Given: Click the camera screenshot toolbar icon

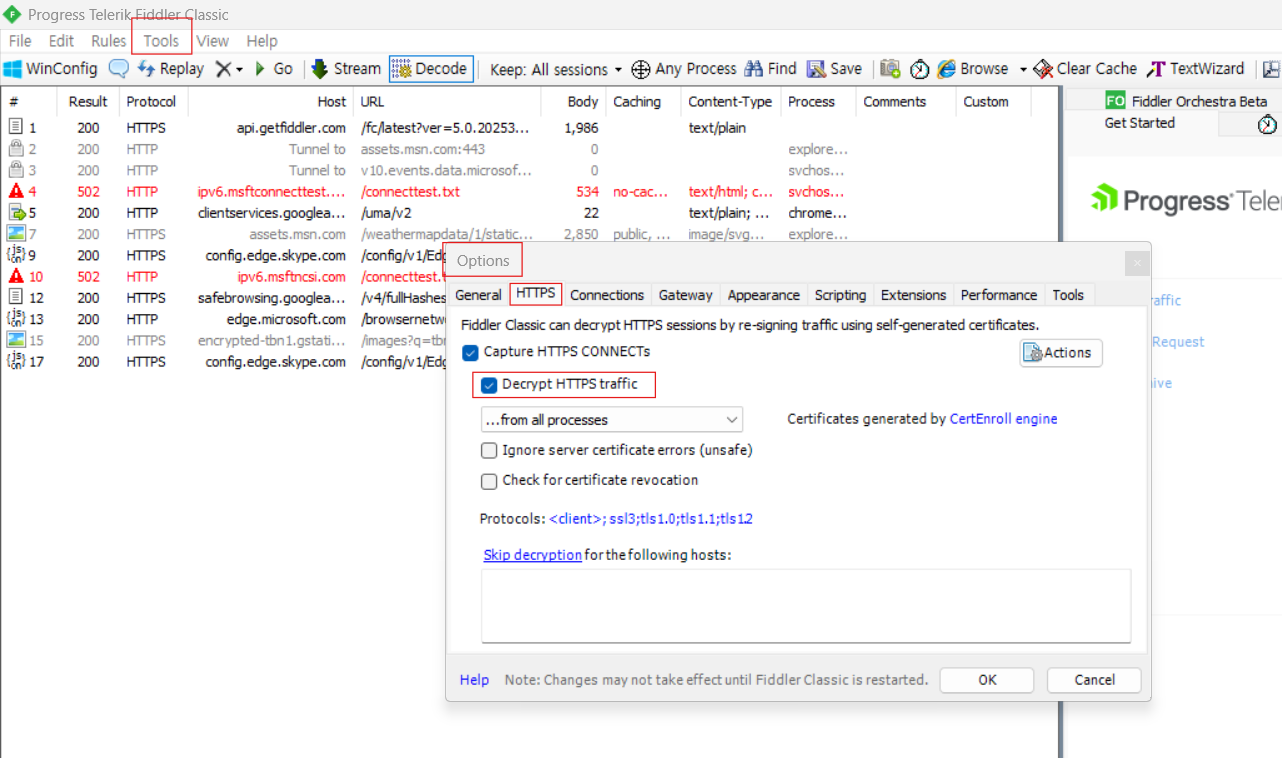Looking at the screenshot, I should pyautogui.click(x=890, y=69).
